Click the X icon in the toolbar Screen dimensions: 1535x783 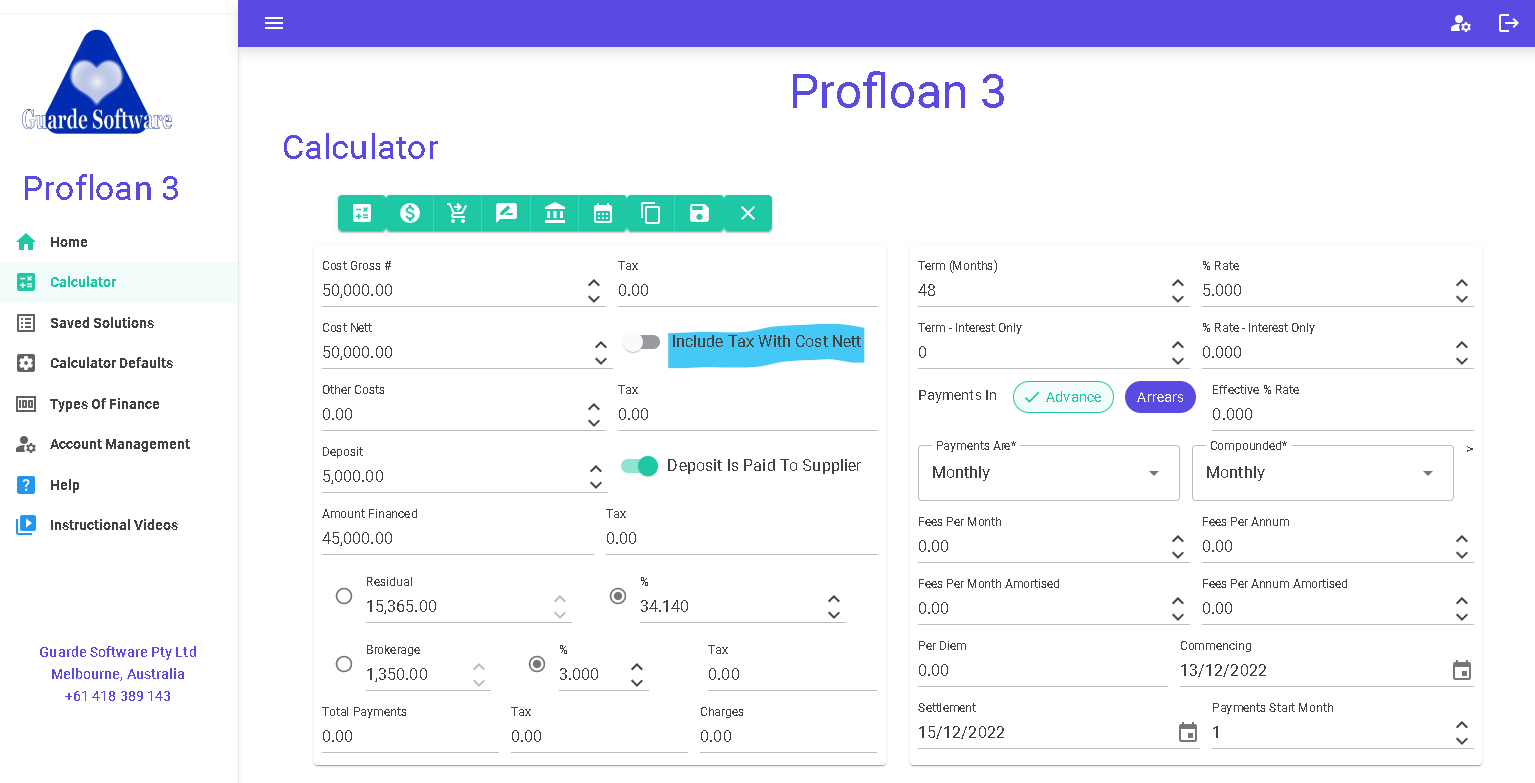[x=747, y=213]
